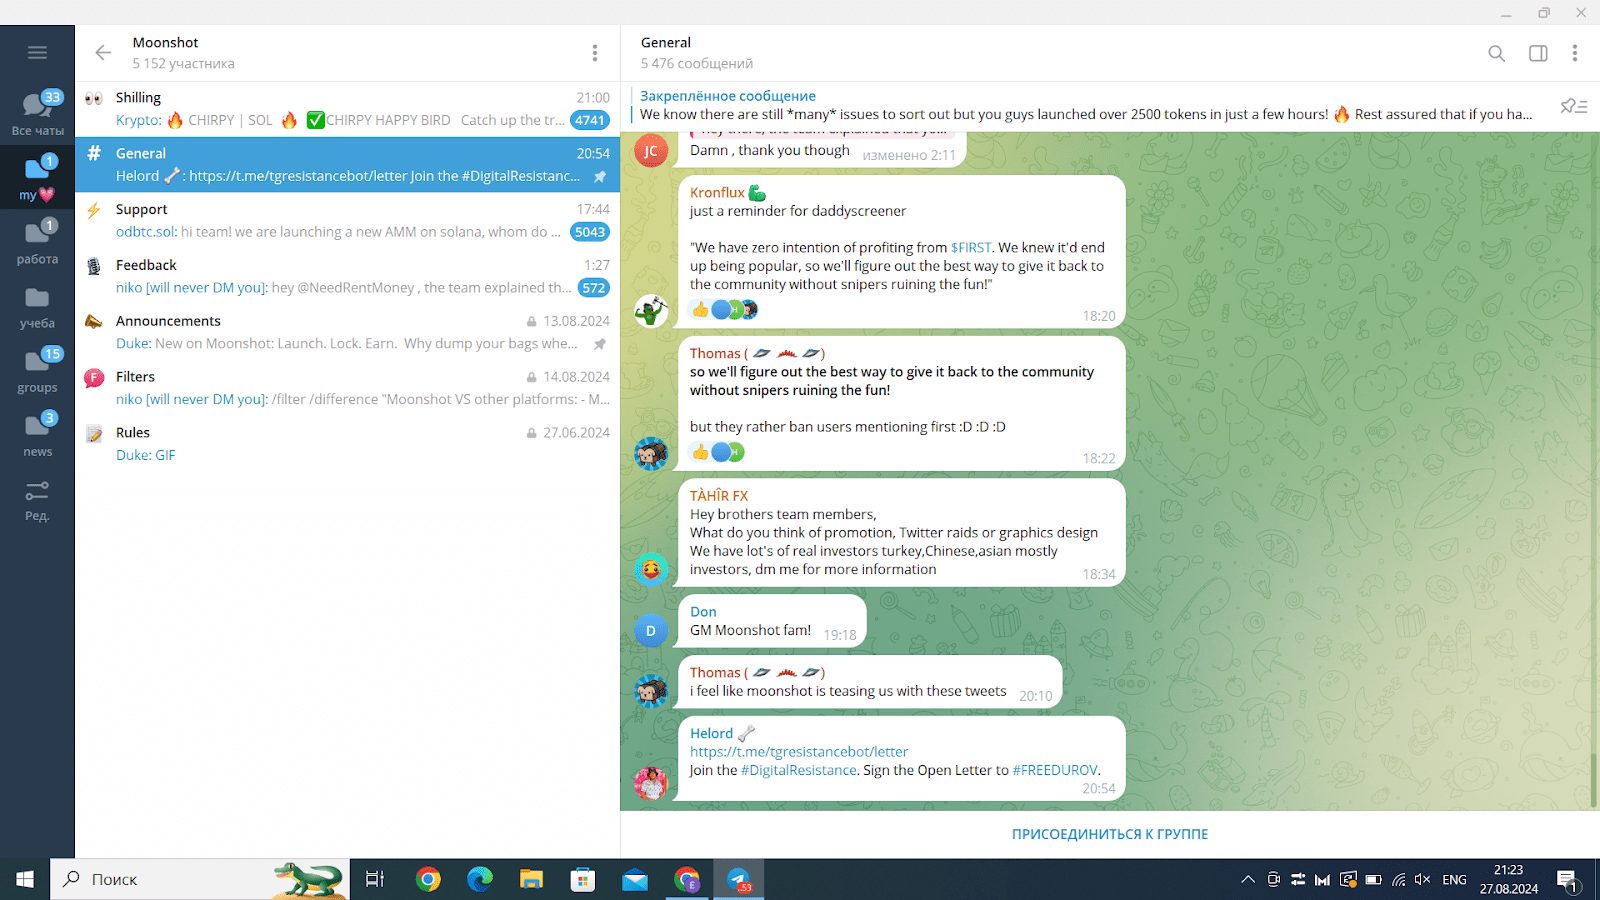
Task: Click Don's 'D' avatar
Action: pos(651,631)
